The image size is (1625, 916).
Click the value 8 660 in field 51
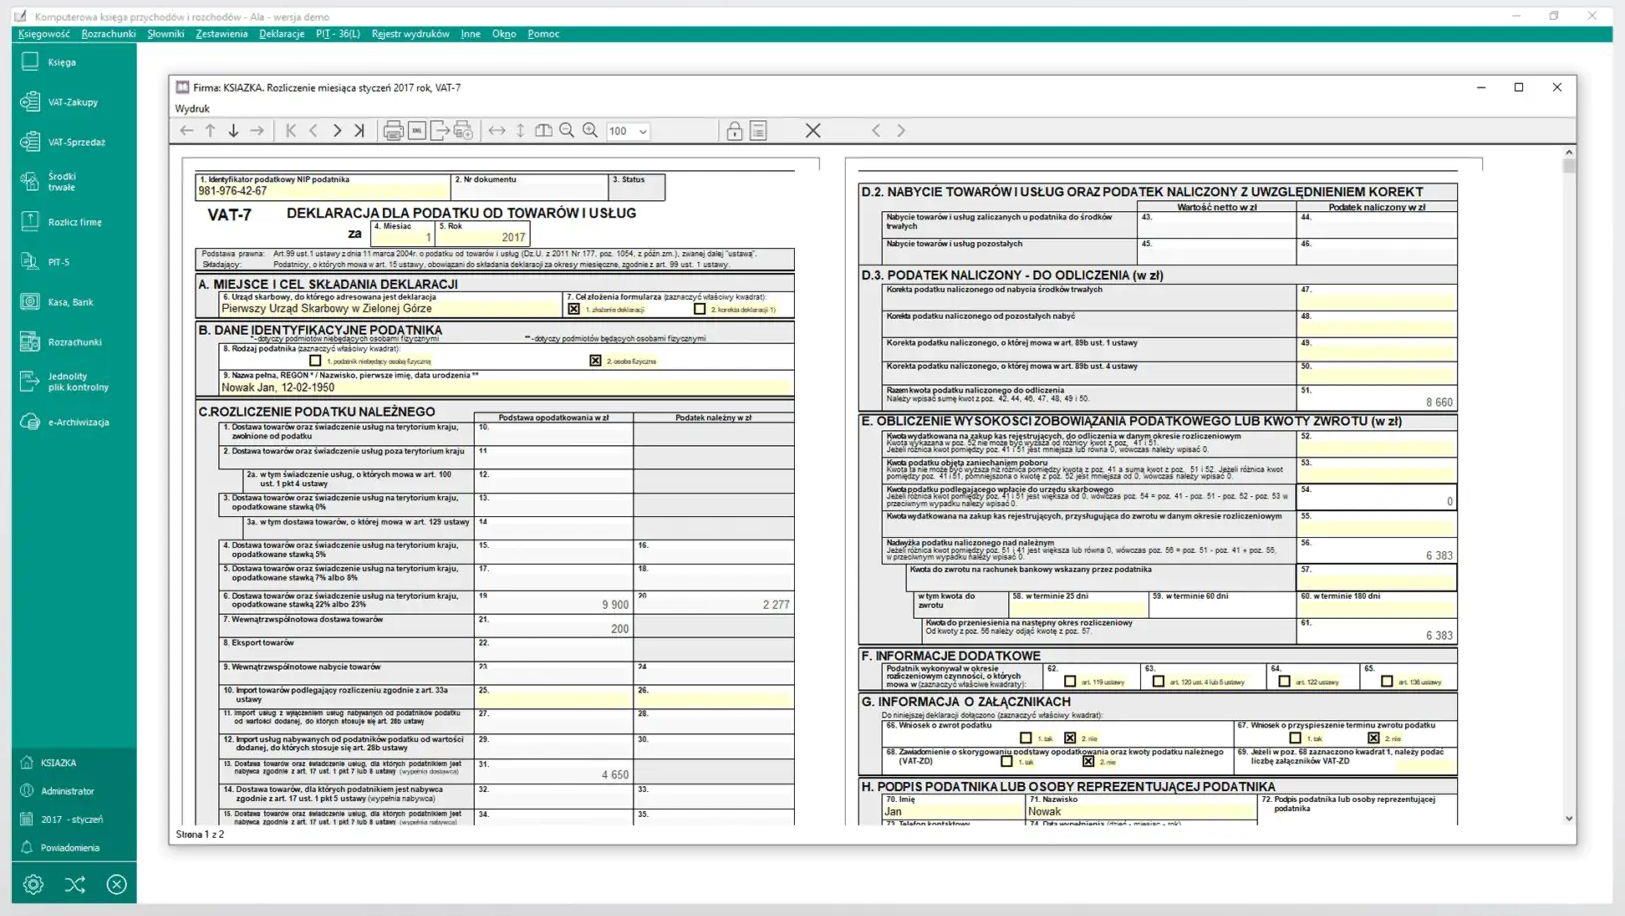tap(1439, 402)
